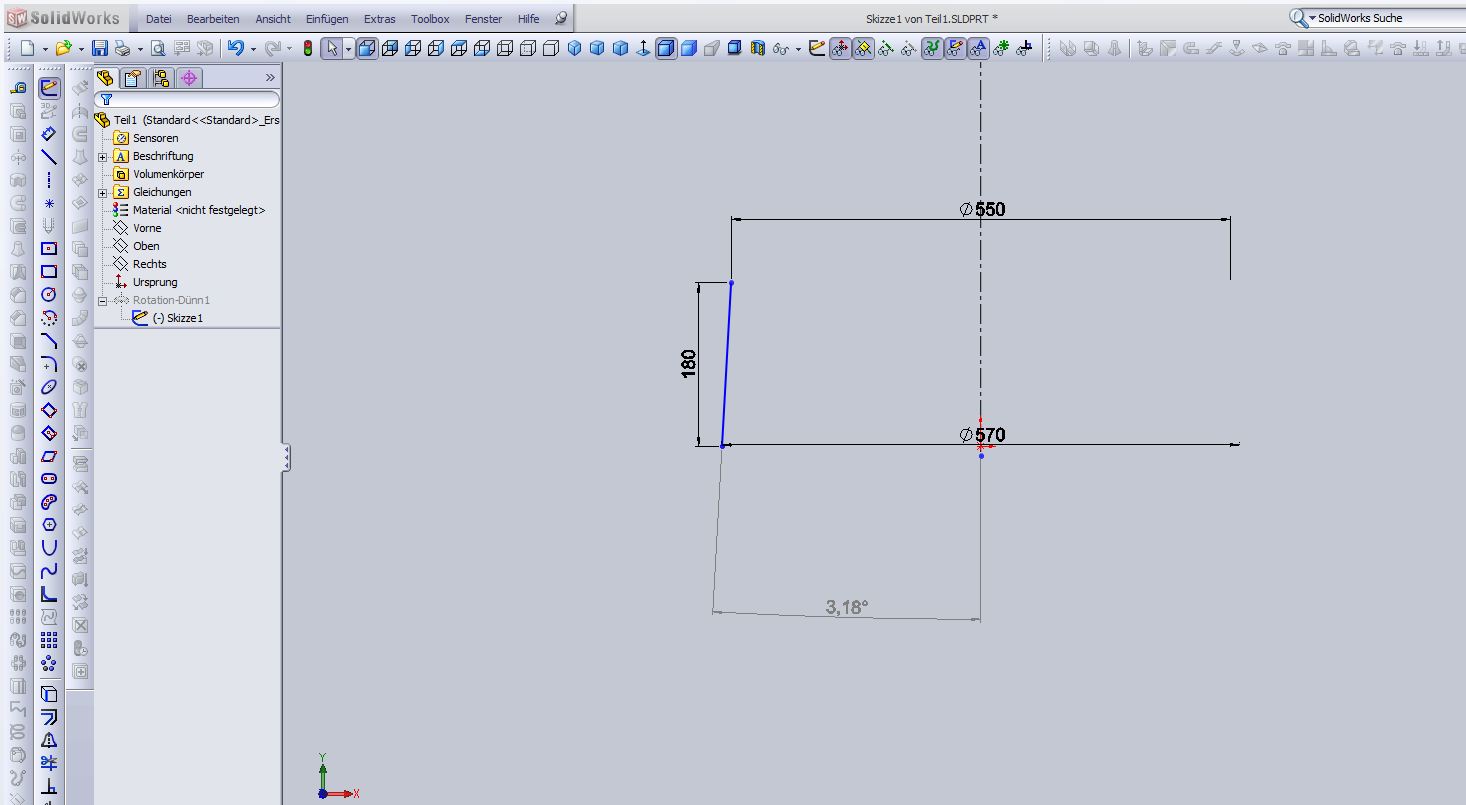Open the Datei menu

click(159, 19)
